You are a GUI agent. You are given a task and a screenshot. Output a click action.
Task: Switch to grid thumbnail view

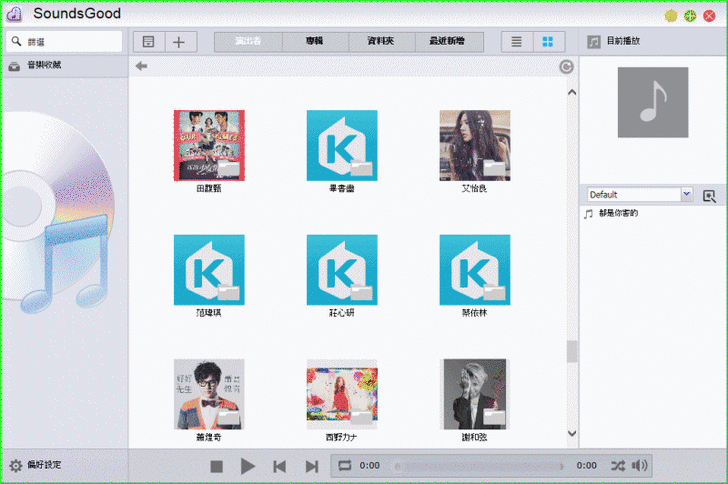click(548, 42)
